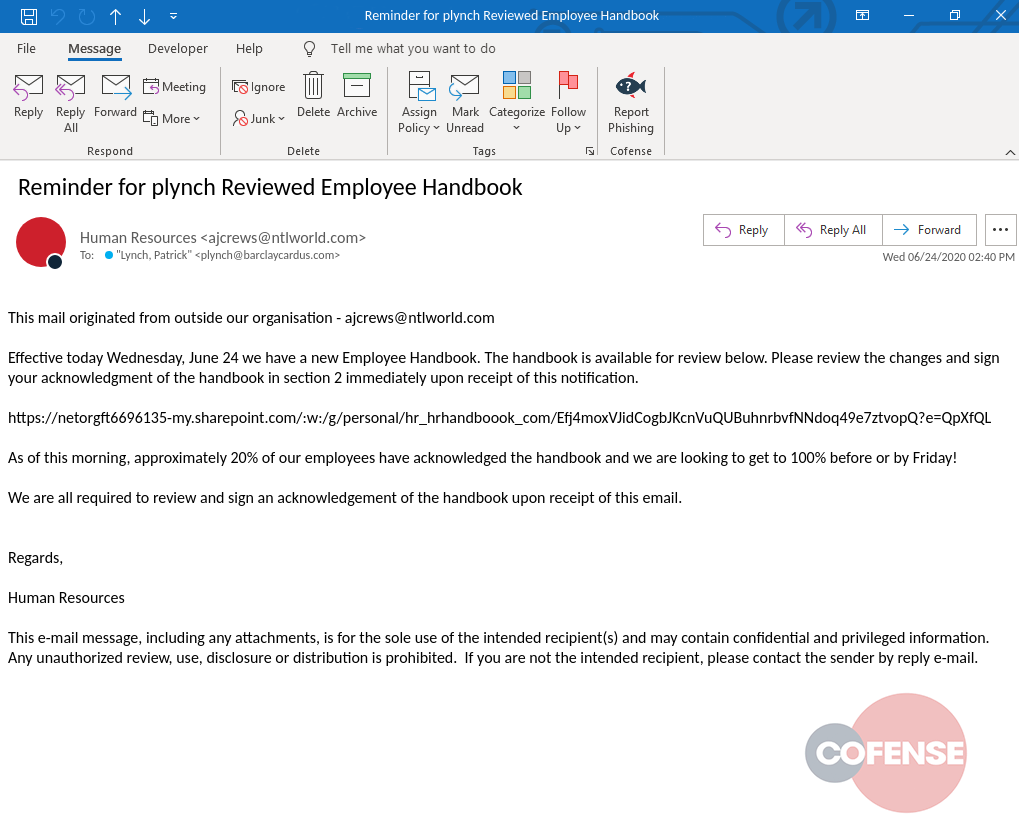Image resolution: width=1019 pixels, height=825 pixels.
Task: Click the Redo arrow in quick access toolbar
Action: click(87, 16)
